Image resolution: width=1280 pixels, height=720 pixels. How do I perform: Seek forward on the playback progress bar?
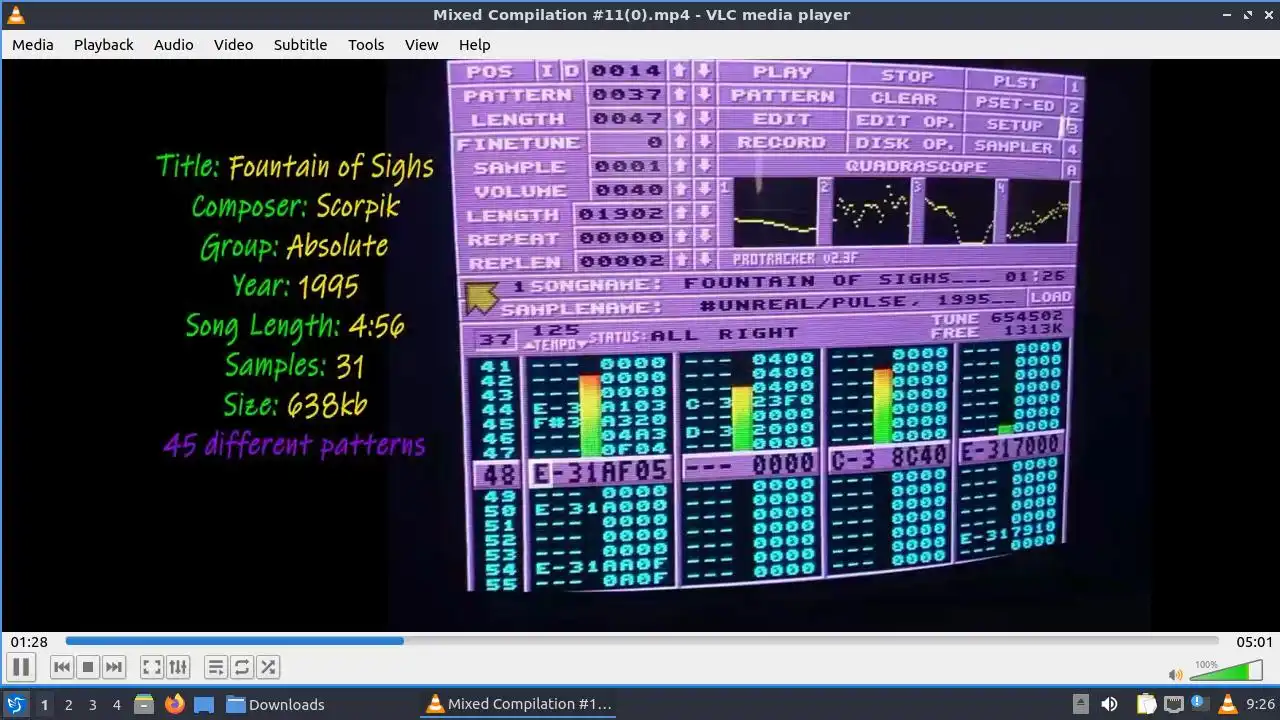(642, 641)
